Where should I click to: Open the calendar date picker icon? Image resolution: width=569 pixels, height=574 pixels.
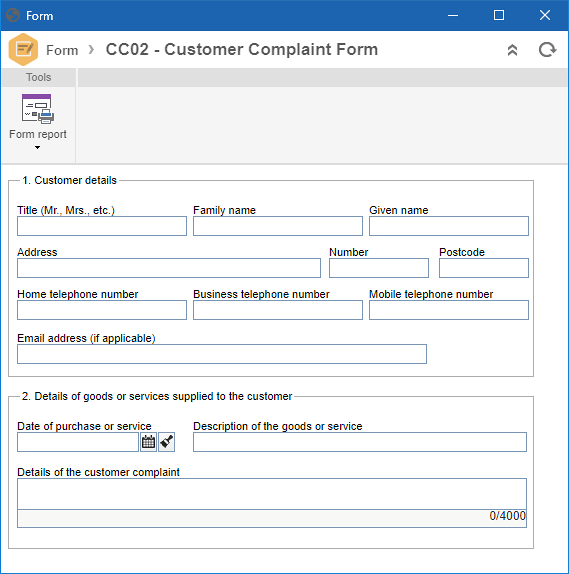[149, 442]
